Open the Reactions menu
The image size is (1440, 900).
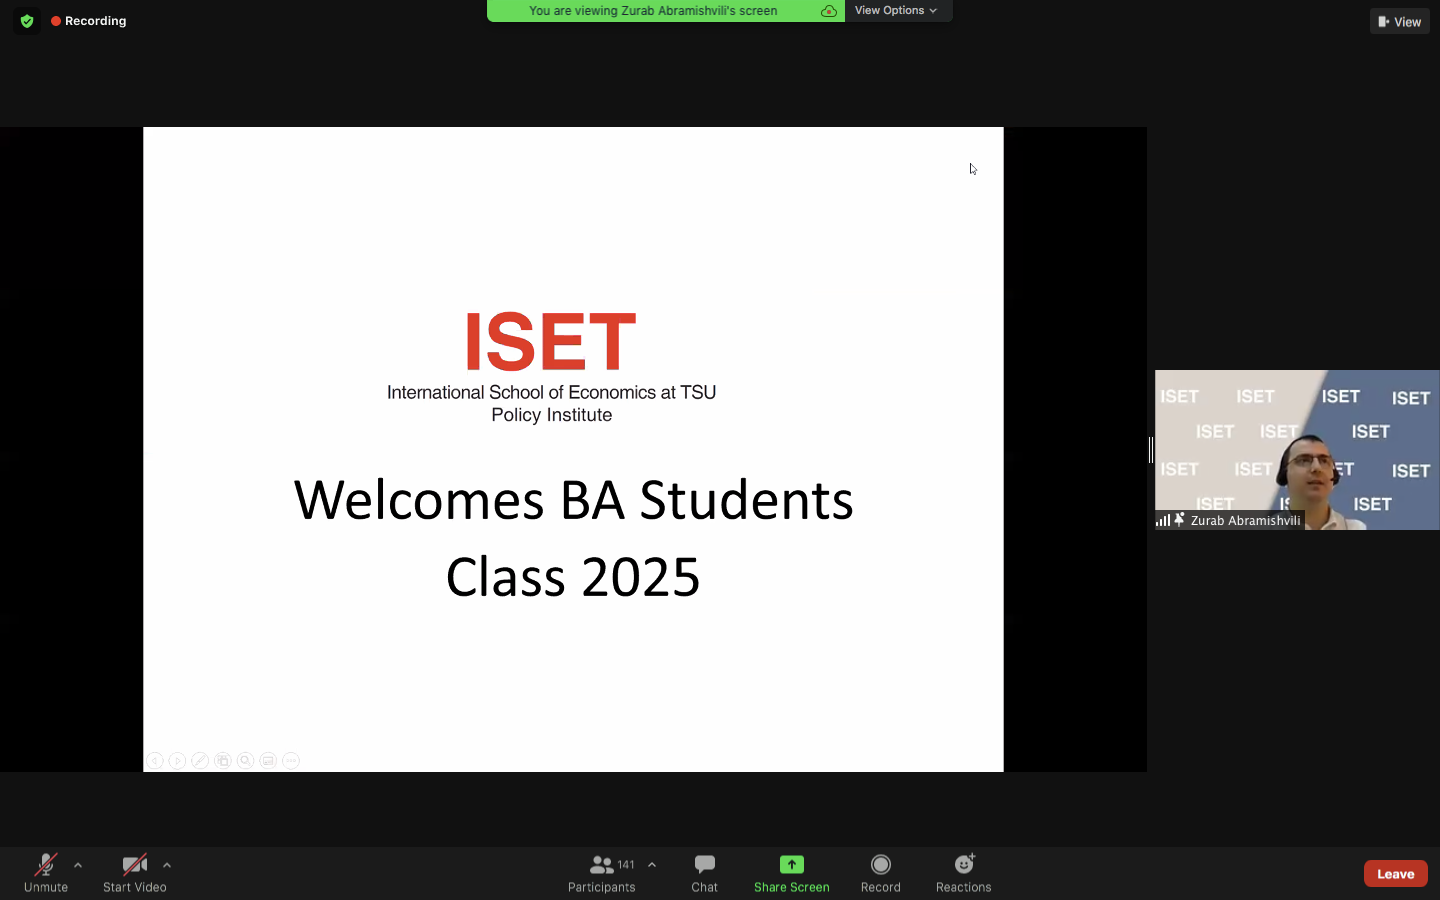click(x=964, y=873)
